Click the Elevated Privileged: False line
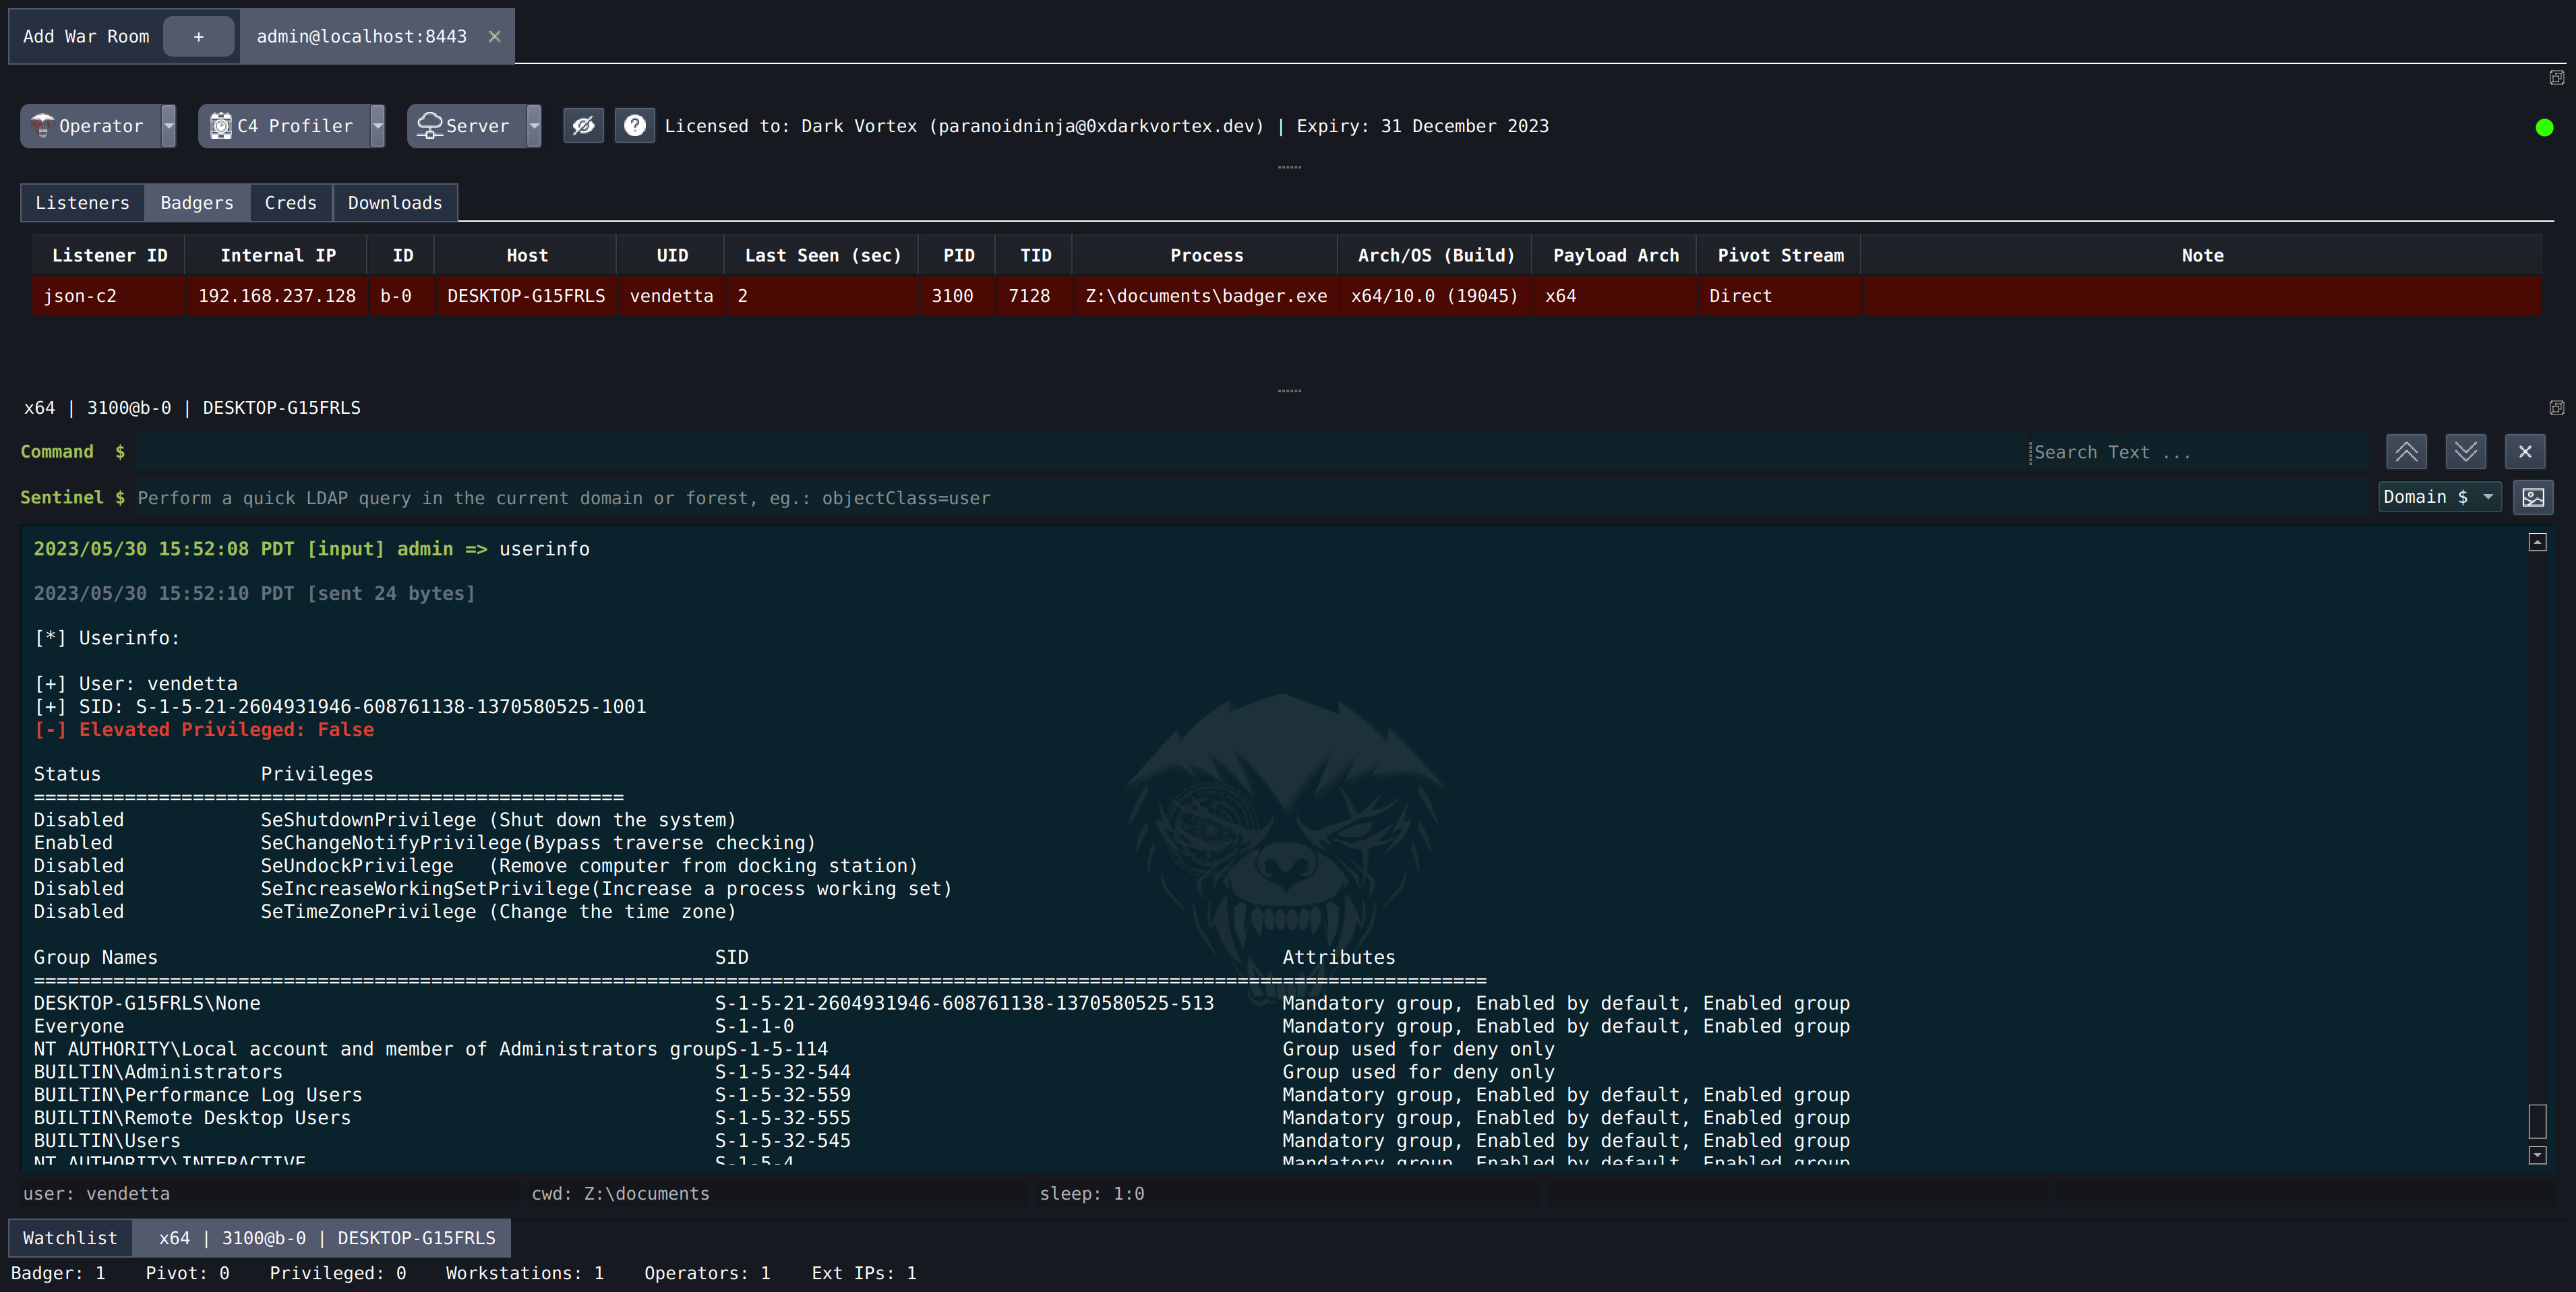 tap(204, 730)
